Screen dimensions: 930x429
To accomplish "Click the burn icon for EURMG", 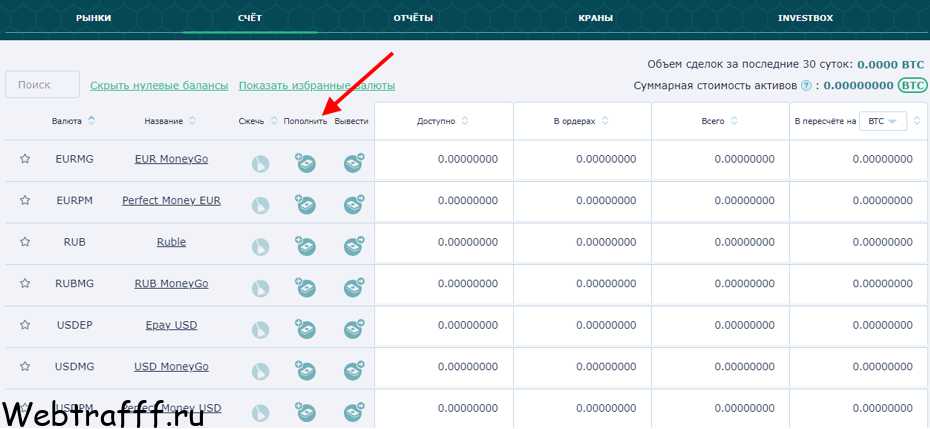I will pos(260,164).
